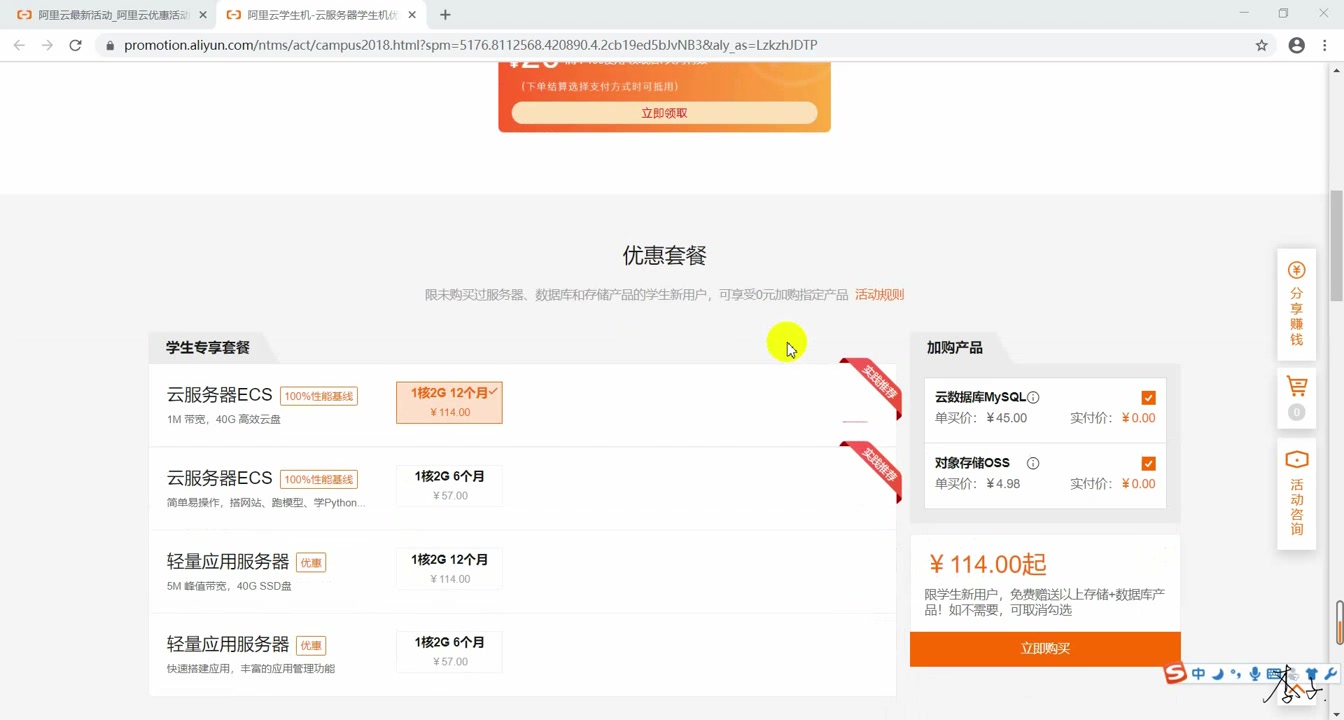Viewport: 1344px width, 720px height.
Task: Go back to the previous page
Action: 19,45
